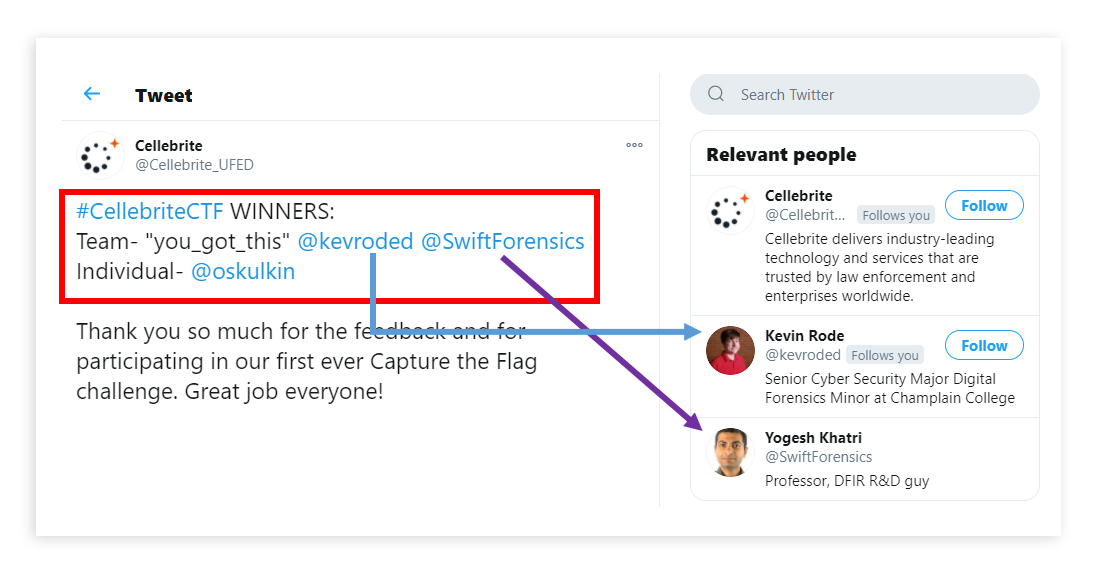Click the Relevant people heading

point(781,155)
